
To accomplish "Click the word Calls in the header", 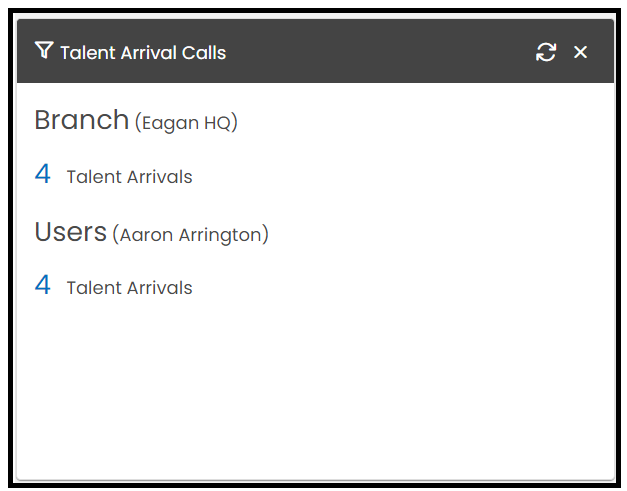I will (x=204, y=53).
